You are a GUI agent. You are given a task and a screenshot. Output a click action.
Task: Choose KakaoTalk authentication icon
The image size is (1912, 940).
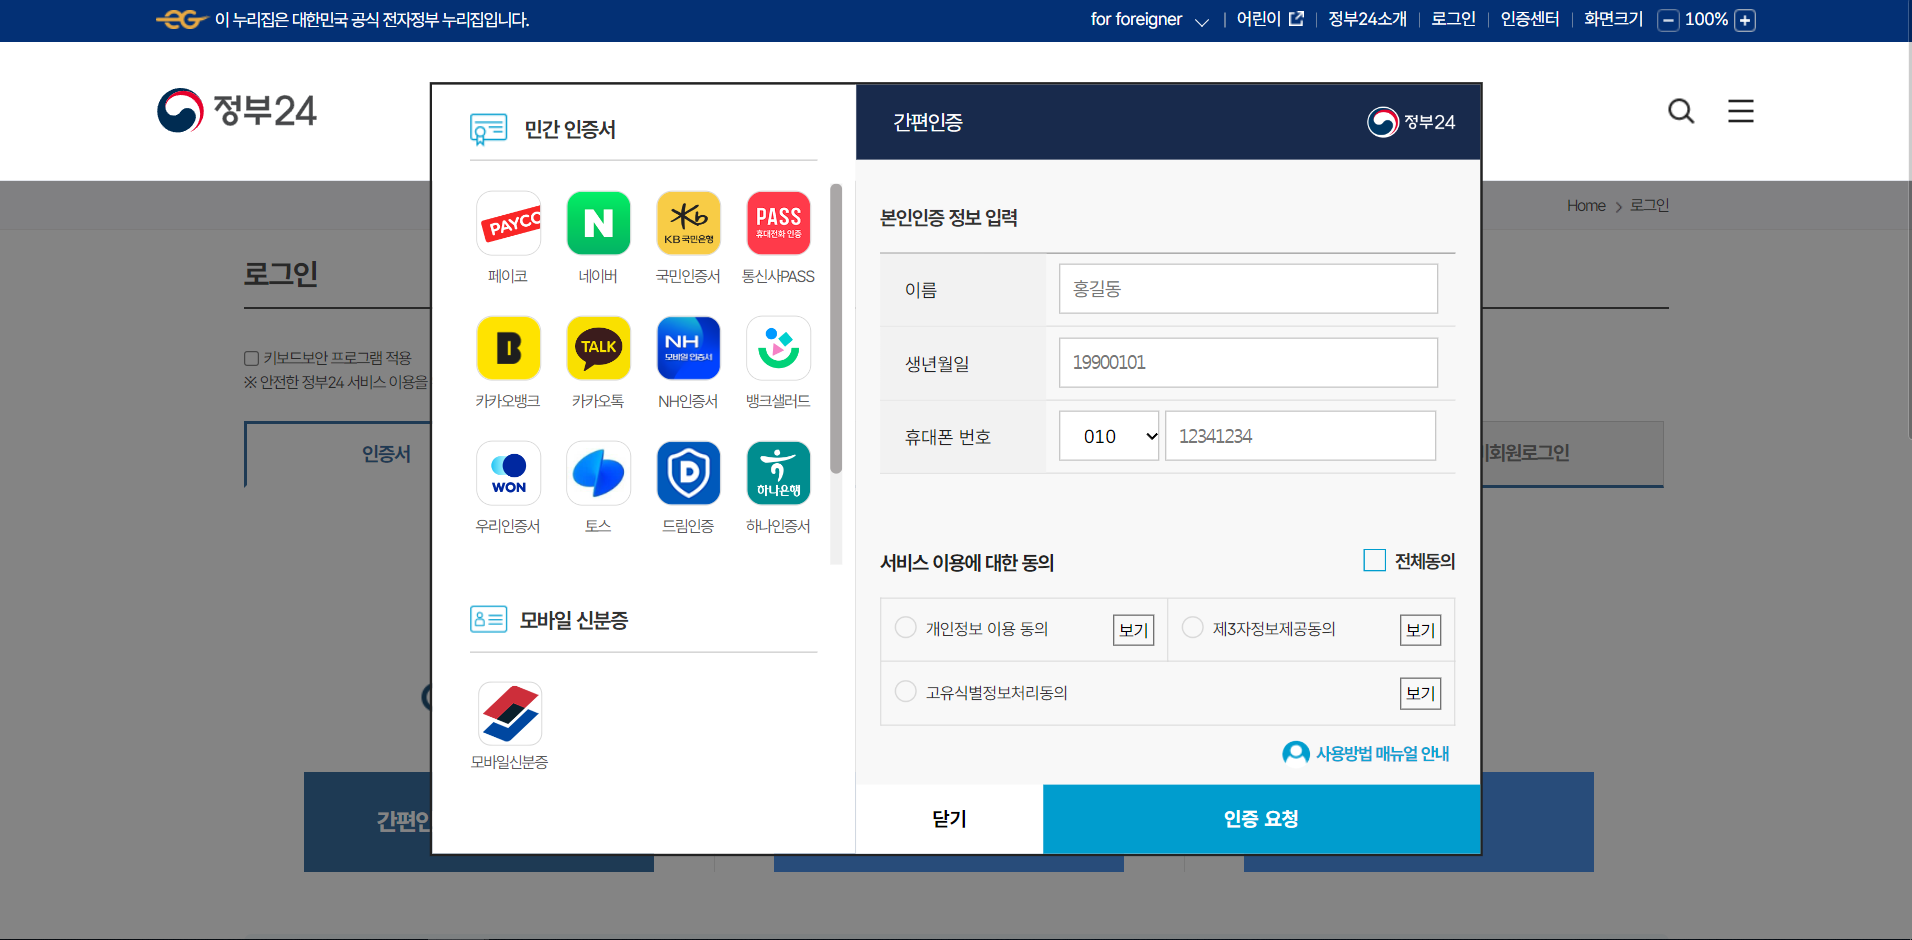pyautogui.click(x=598, y=348)
